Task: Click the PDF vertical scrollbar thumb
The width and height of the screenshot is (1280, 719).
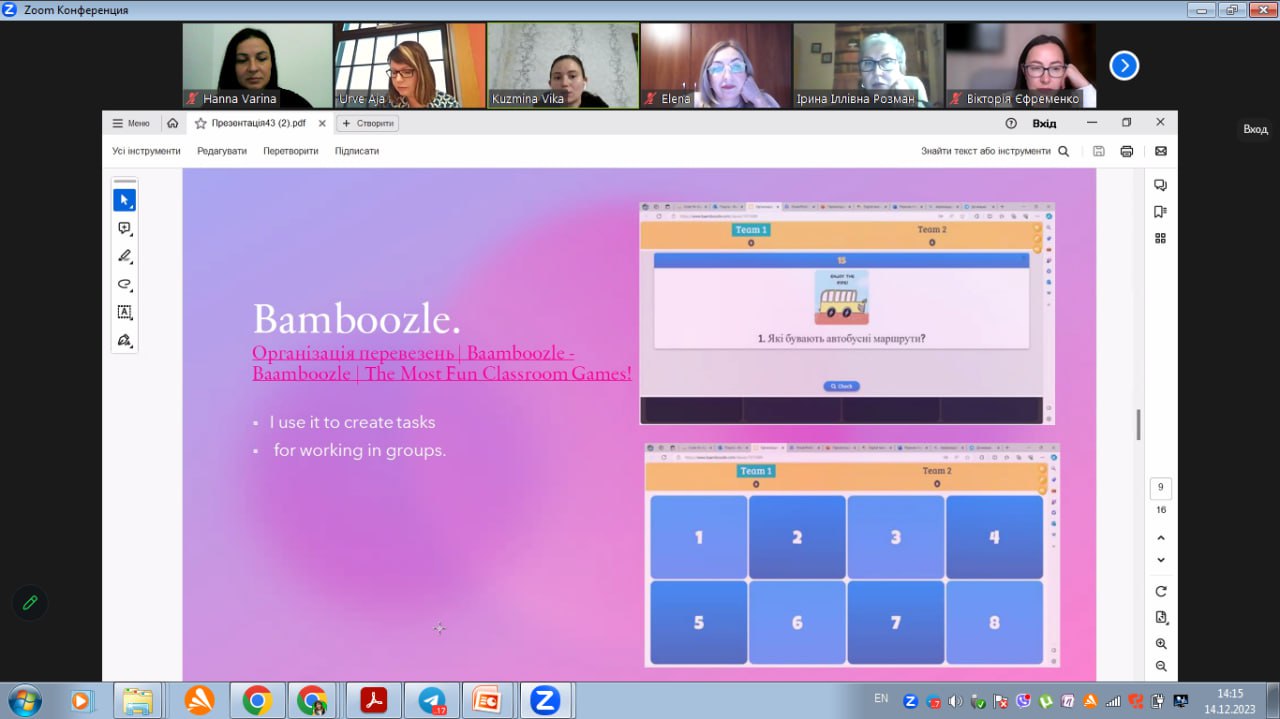Action: pyautogui.click(x=1139, y=424)
